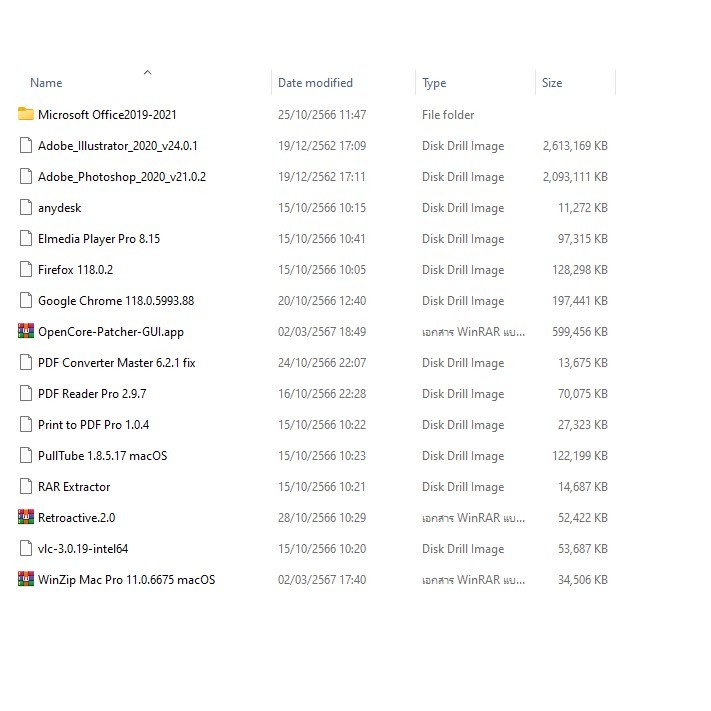Select Google Chrome 118.0.5993.88 file name
Viewport: 711px width, 711px height.
pyautogui.click(x=116, y=301)
